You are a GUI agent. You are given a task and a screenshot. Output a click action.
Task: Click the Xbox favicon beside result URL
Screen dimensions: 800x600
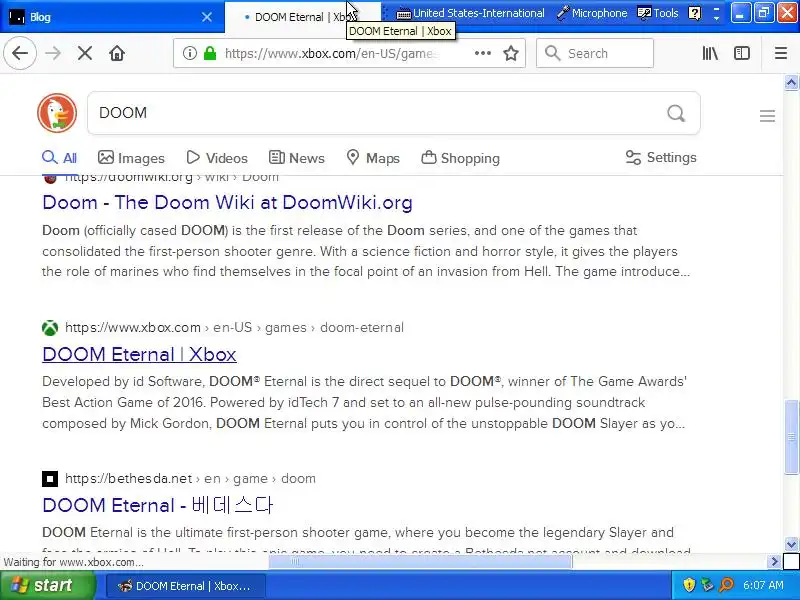click(x=50, y=328)
